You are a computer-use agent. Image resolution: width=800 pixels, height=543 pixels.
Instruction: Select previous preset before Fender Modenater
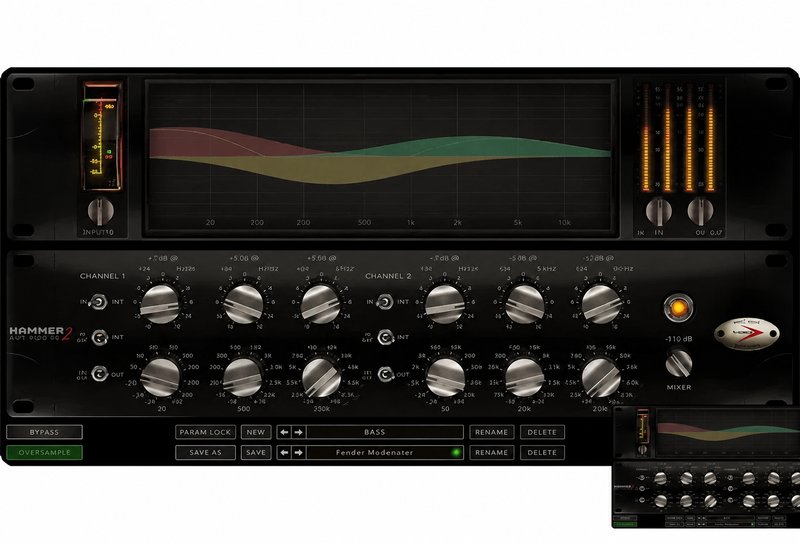pyautogui.click(x=284, y=452)
